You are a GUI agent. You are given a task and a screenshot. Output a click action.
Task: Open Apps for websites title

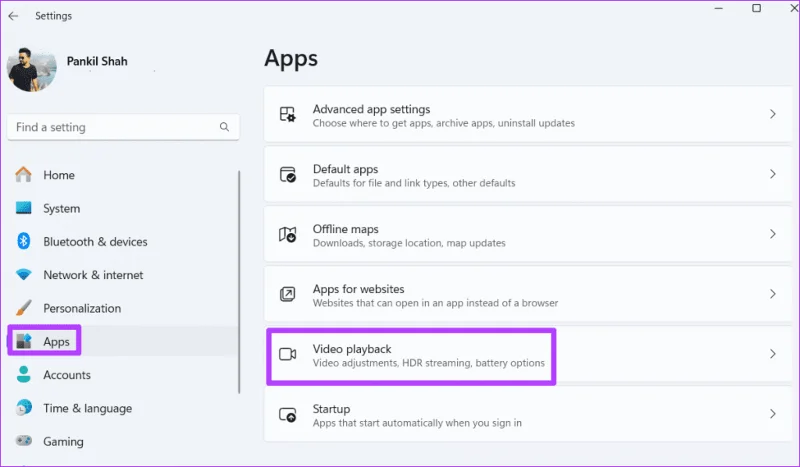click(359, 289)
